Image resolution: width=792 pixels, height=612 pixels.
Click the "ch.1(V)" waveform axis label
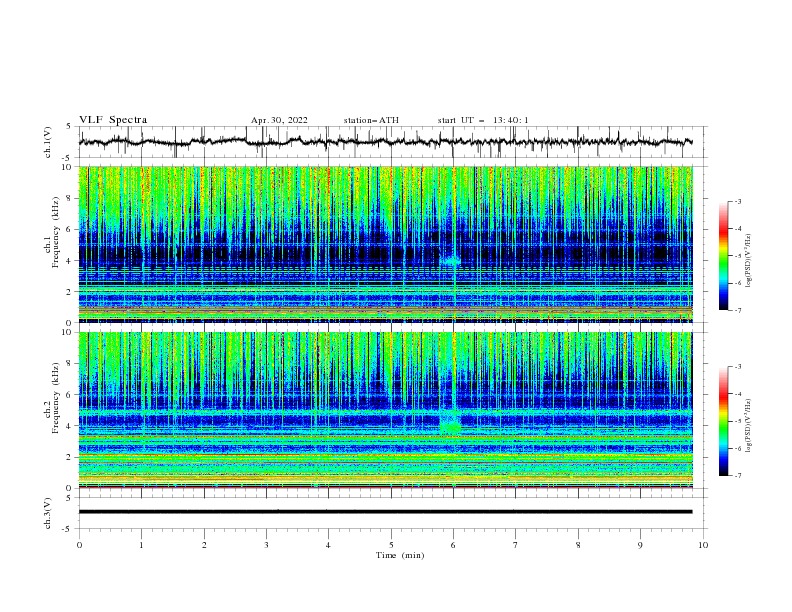pyautogui.click(x=48, y=142)
